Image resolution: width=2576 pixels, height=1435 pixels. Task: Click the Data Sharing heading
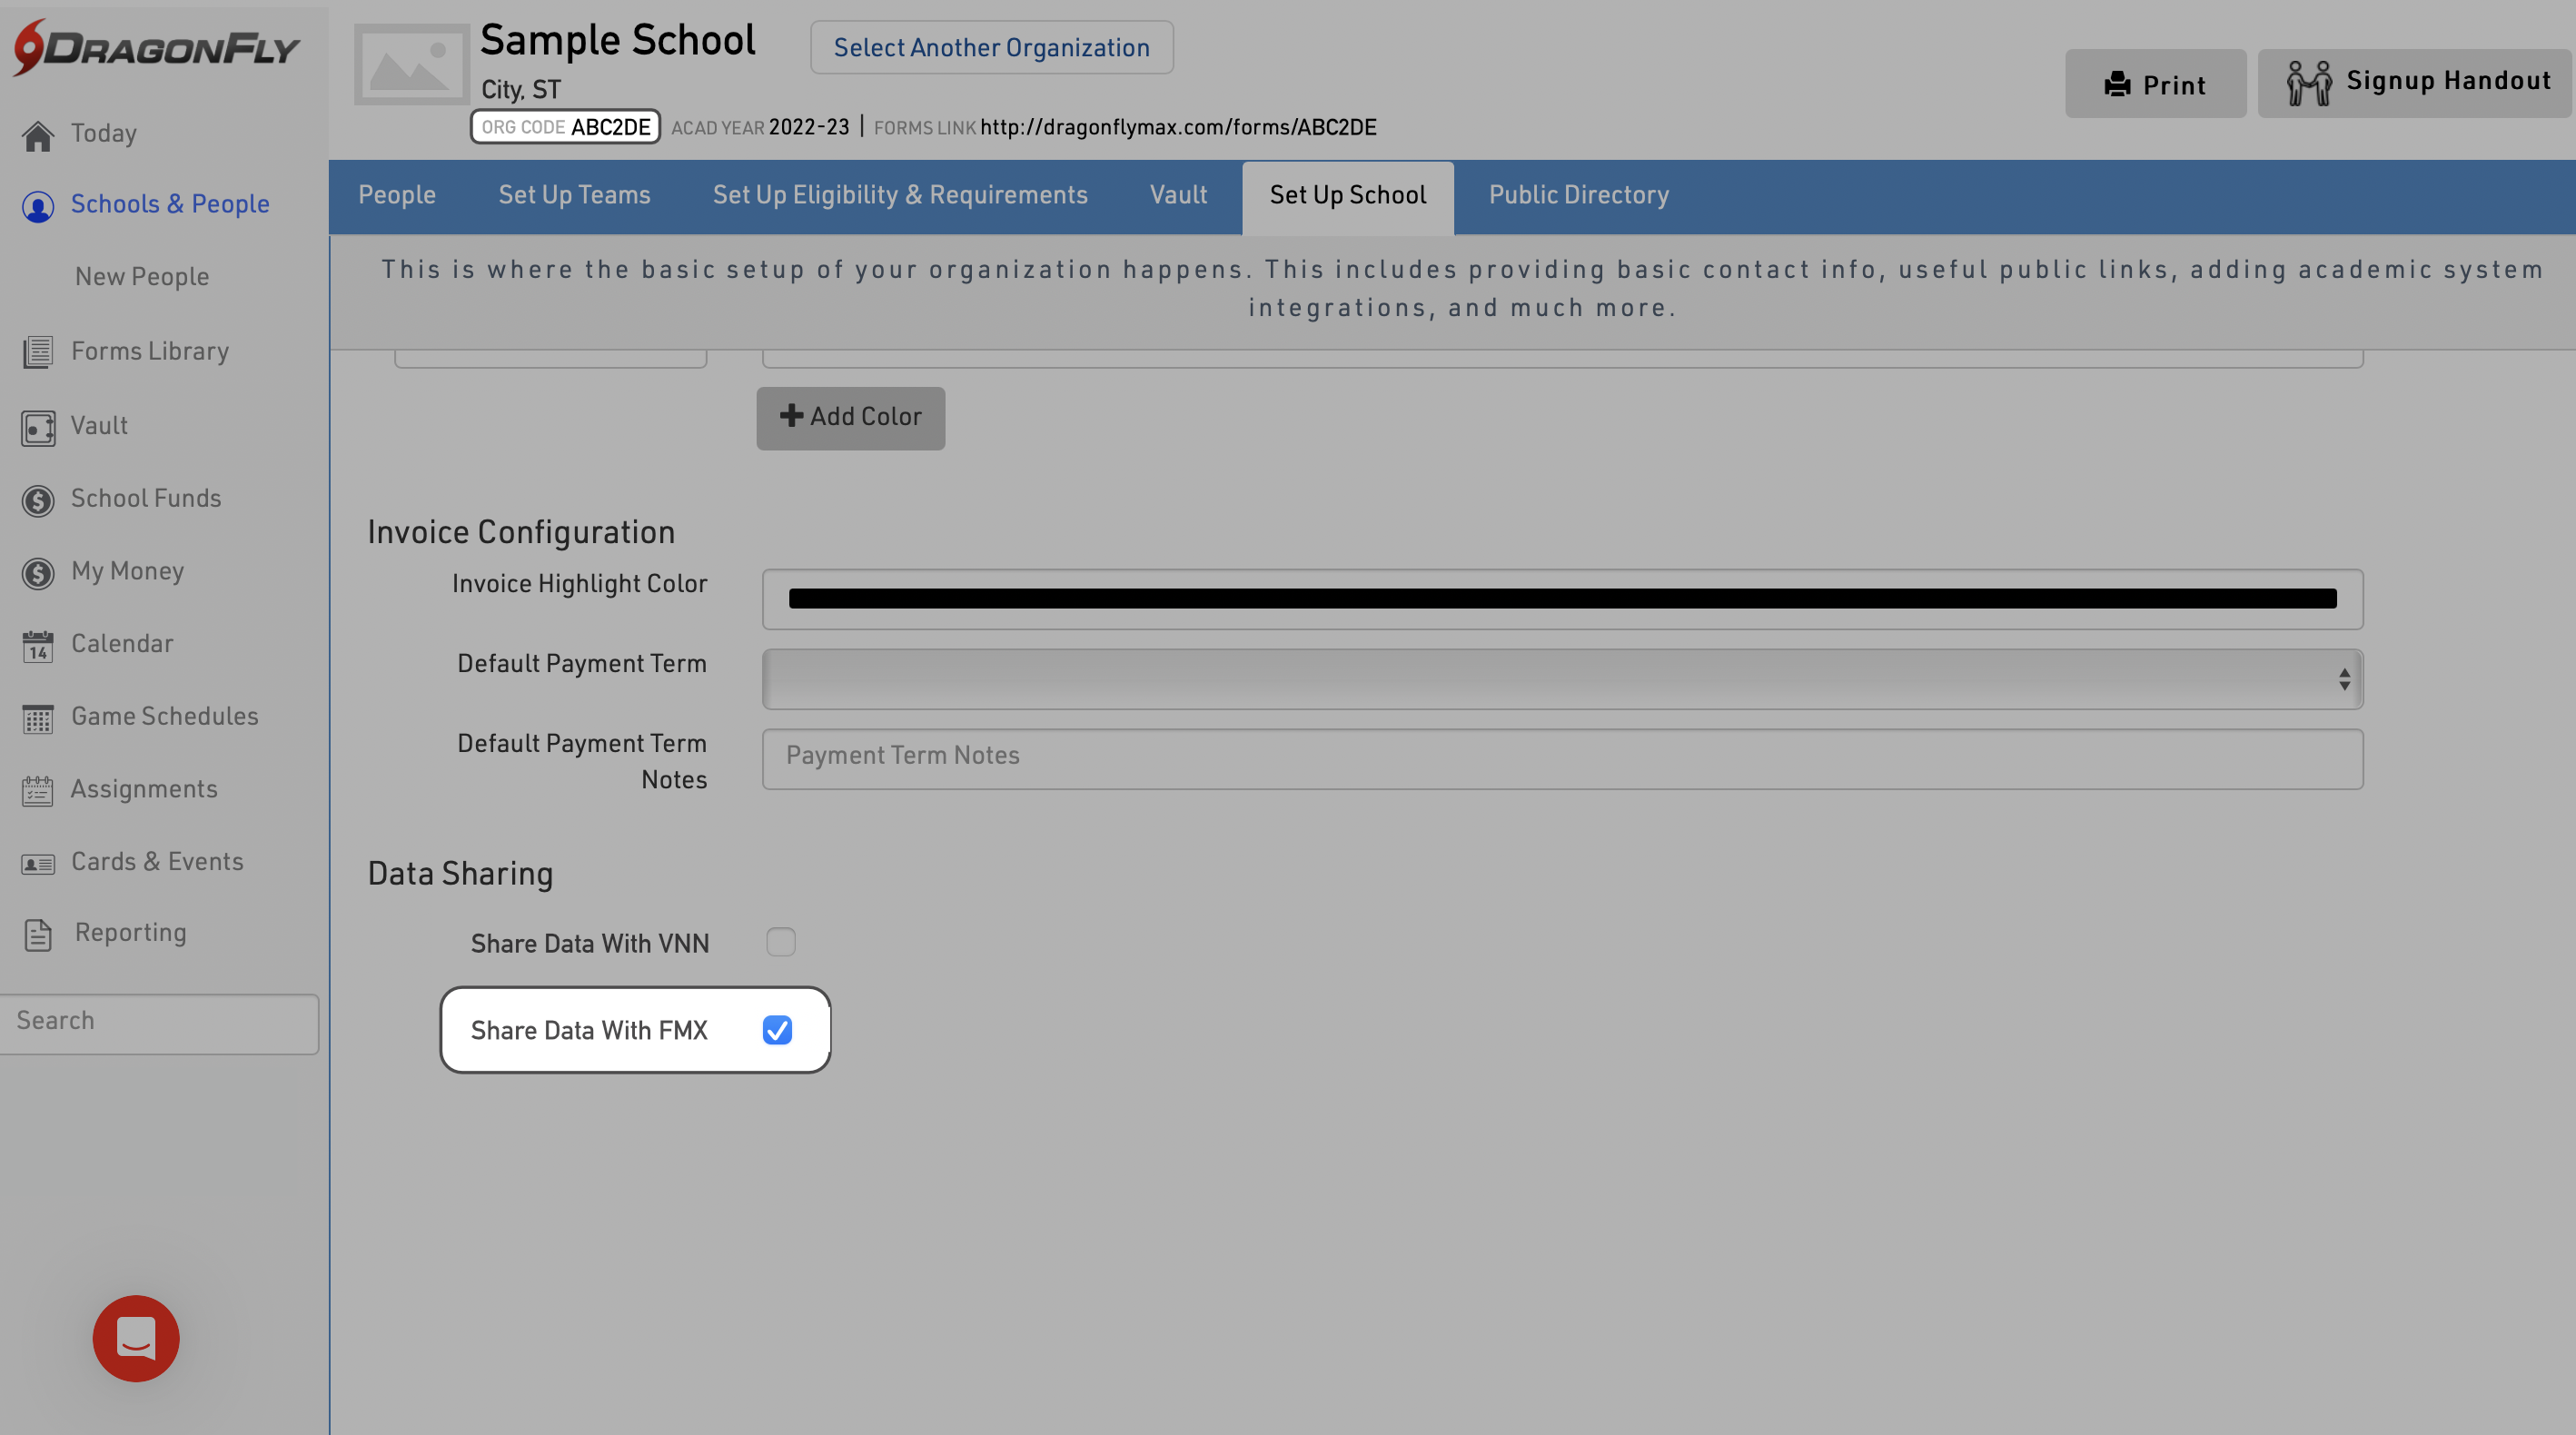point(460,873)
